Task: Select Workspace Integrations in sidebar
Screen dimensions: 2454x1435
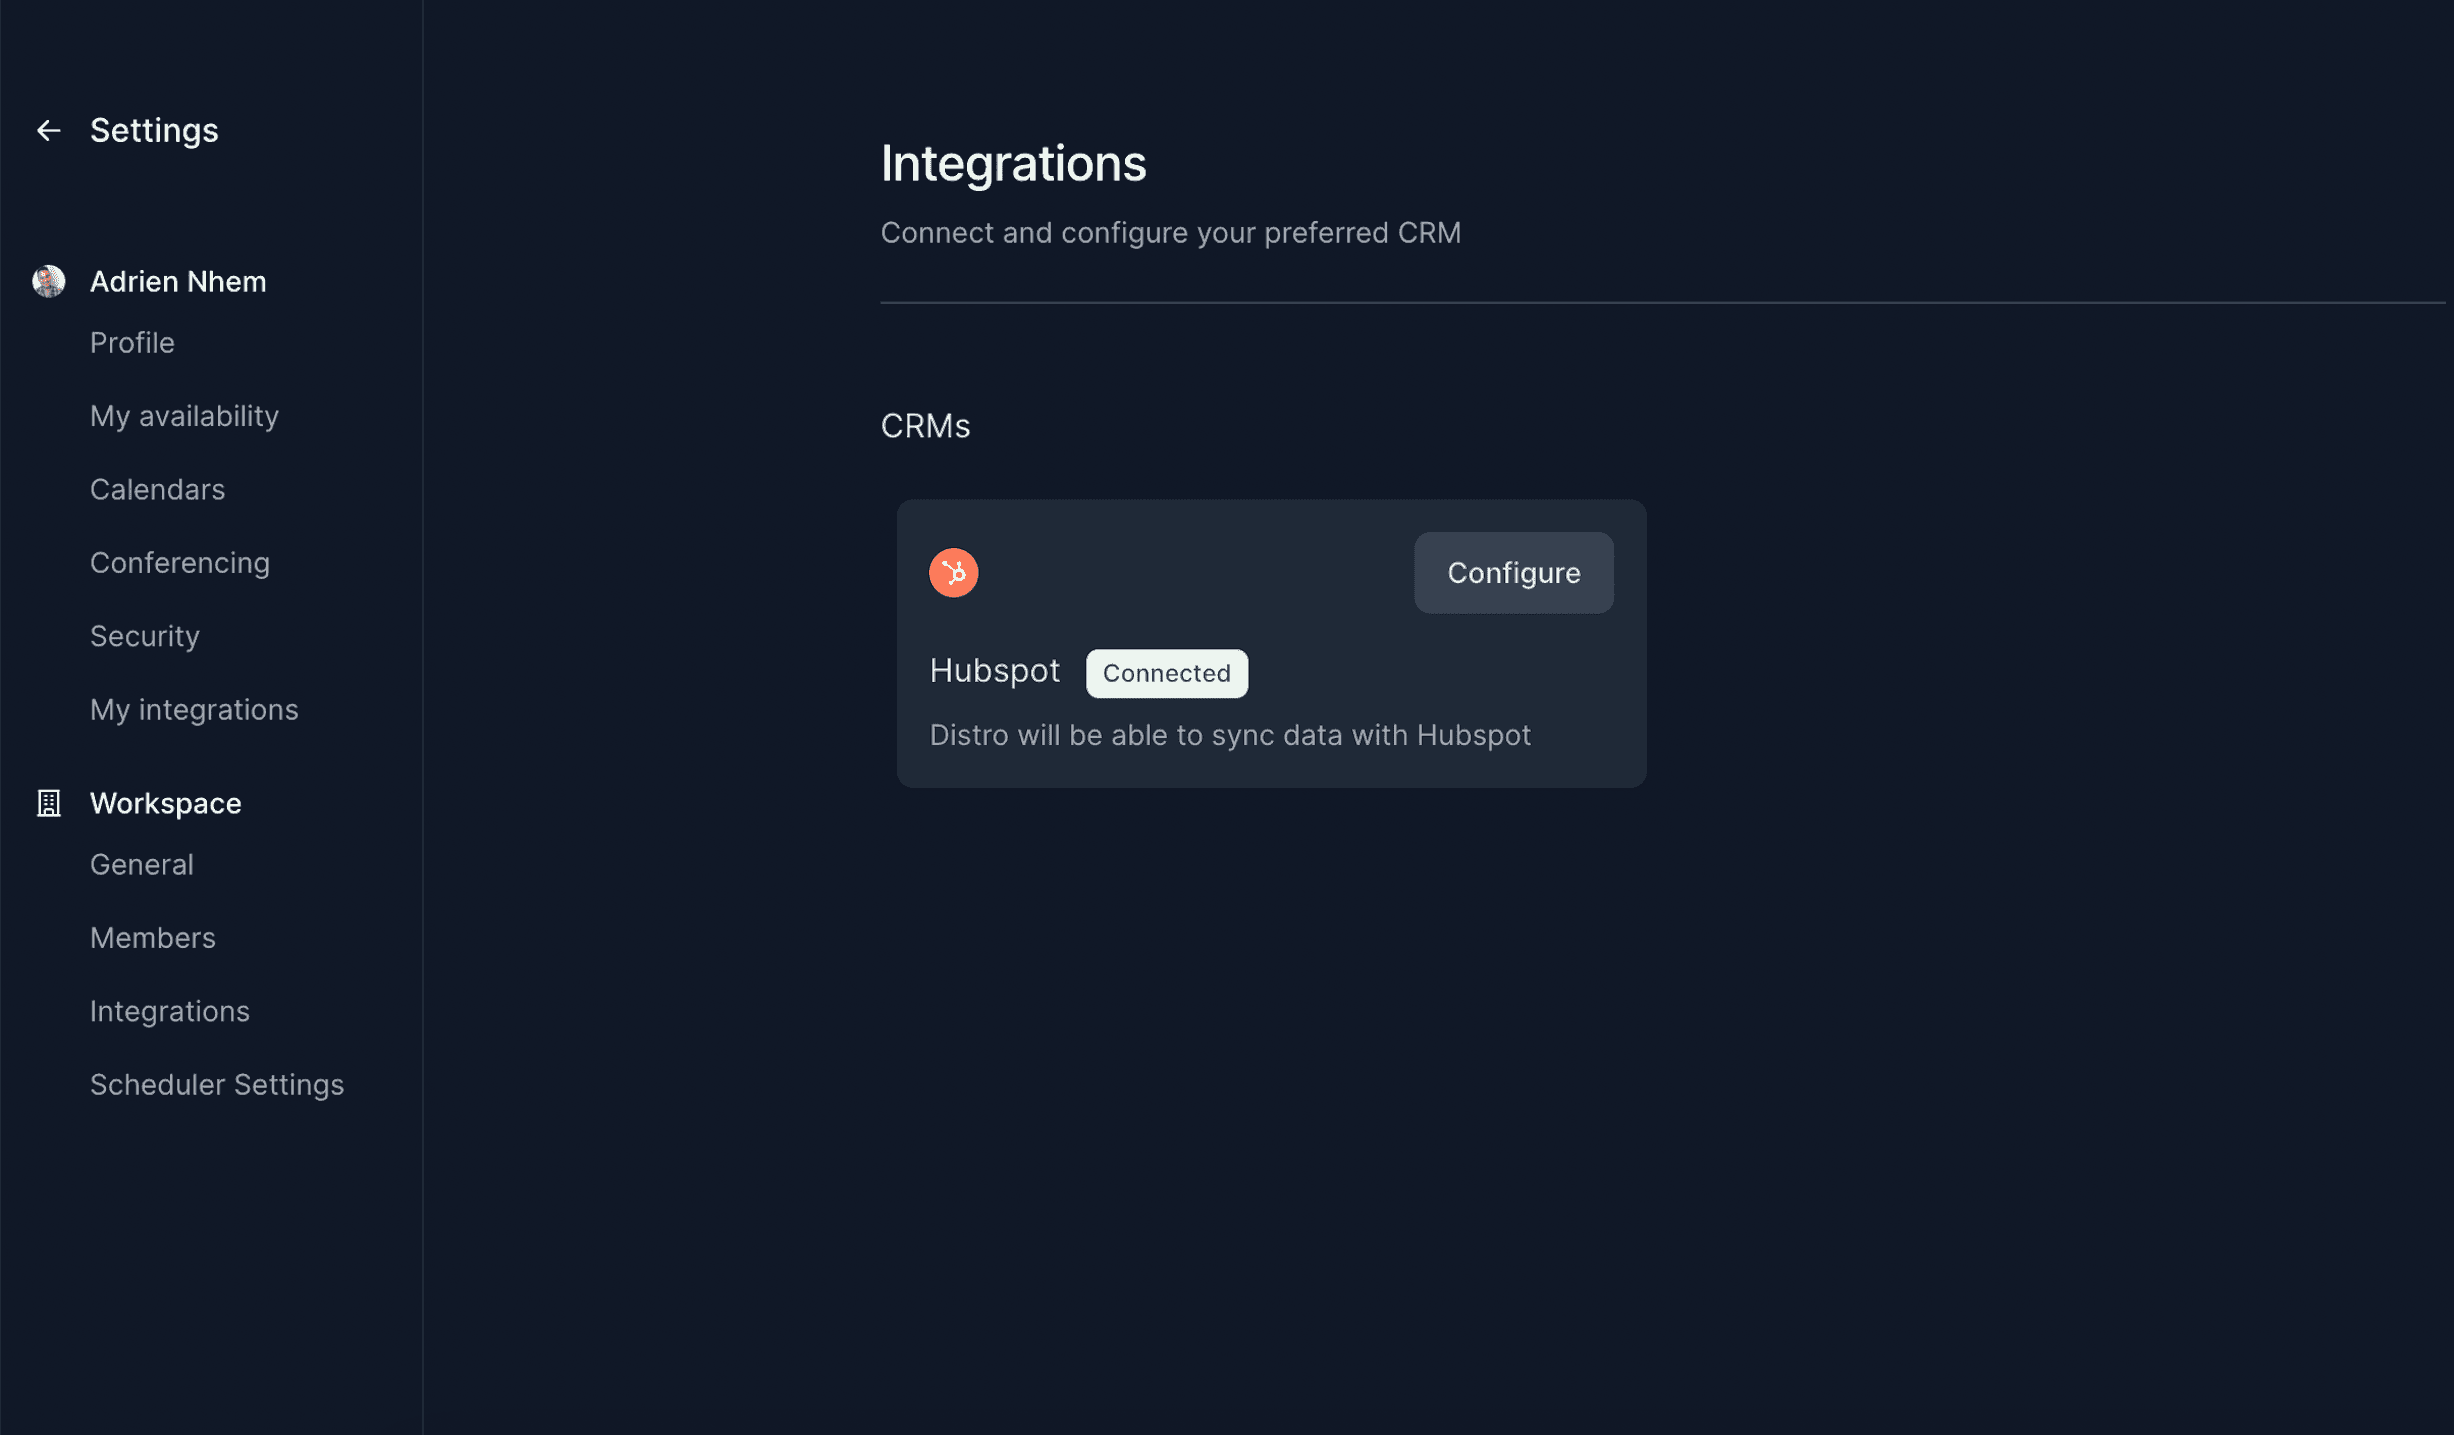Action: 170,1011
